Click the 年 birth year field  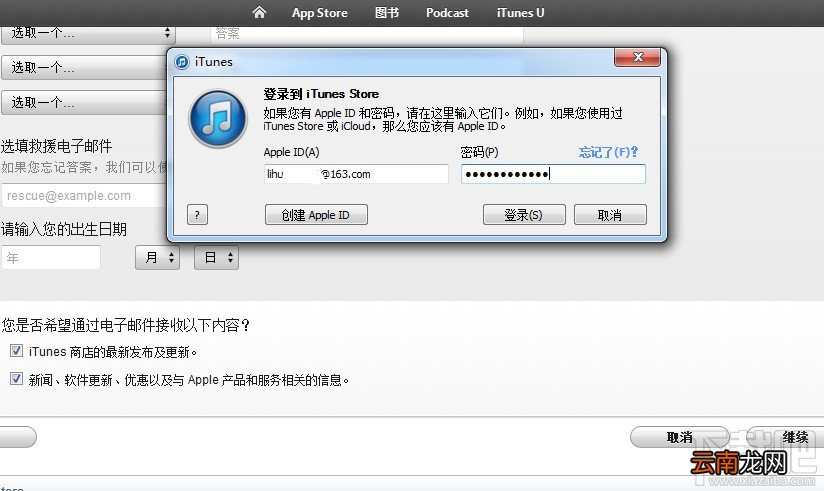click(x=50, y=258)
